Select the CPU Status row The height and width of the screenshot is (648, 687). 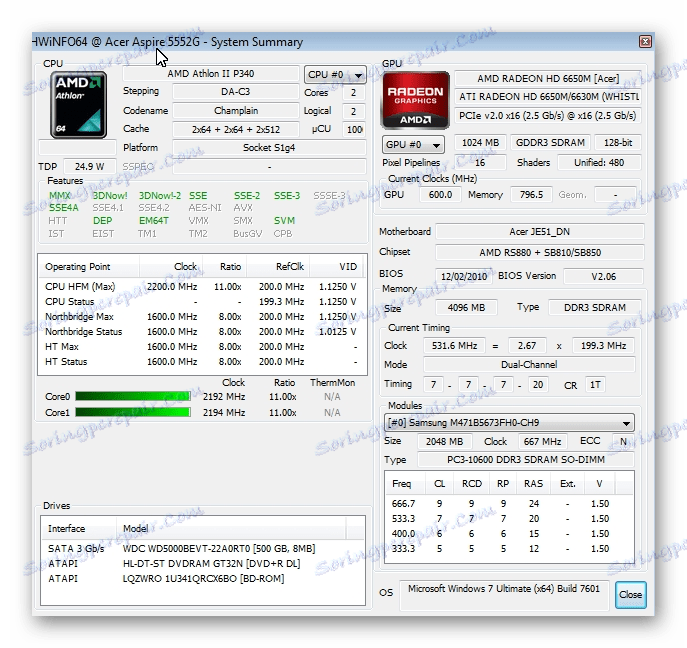pos(202,301)
